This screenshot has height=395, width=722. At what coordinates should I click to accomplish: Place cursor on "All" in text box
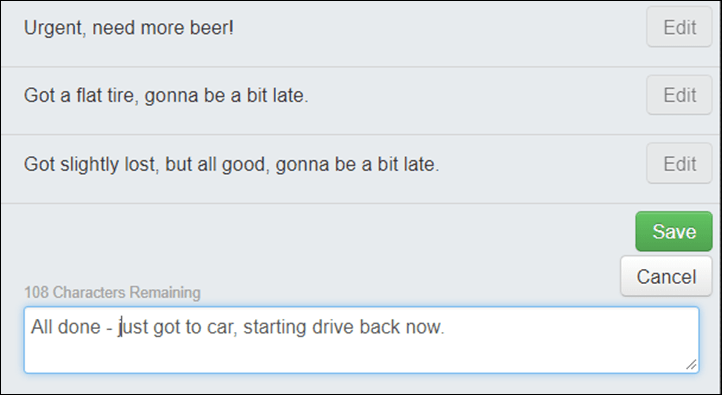pyautogui.click(x=42, y=327)
